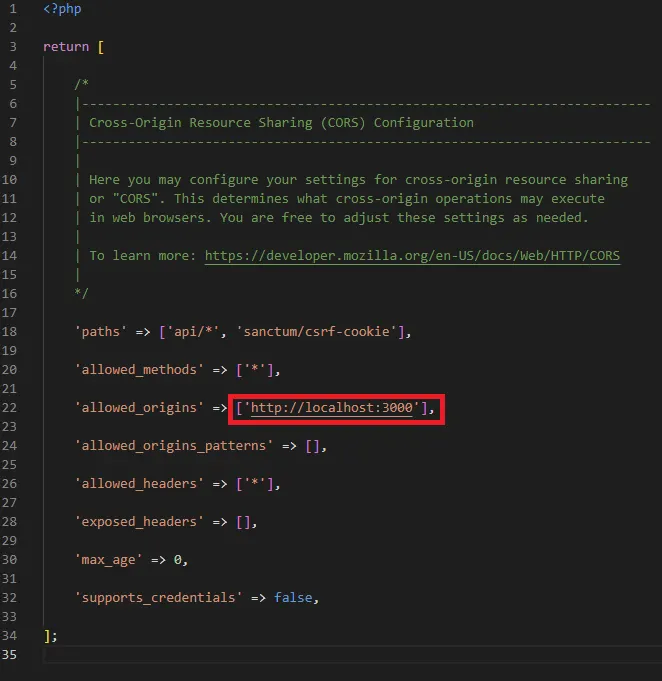Click the 'http://localhost:3000' origin URL string
The width and height of the screenshot is (662, 681).
tap(331, 407)
